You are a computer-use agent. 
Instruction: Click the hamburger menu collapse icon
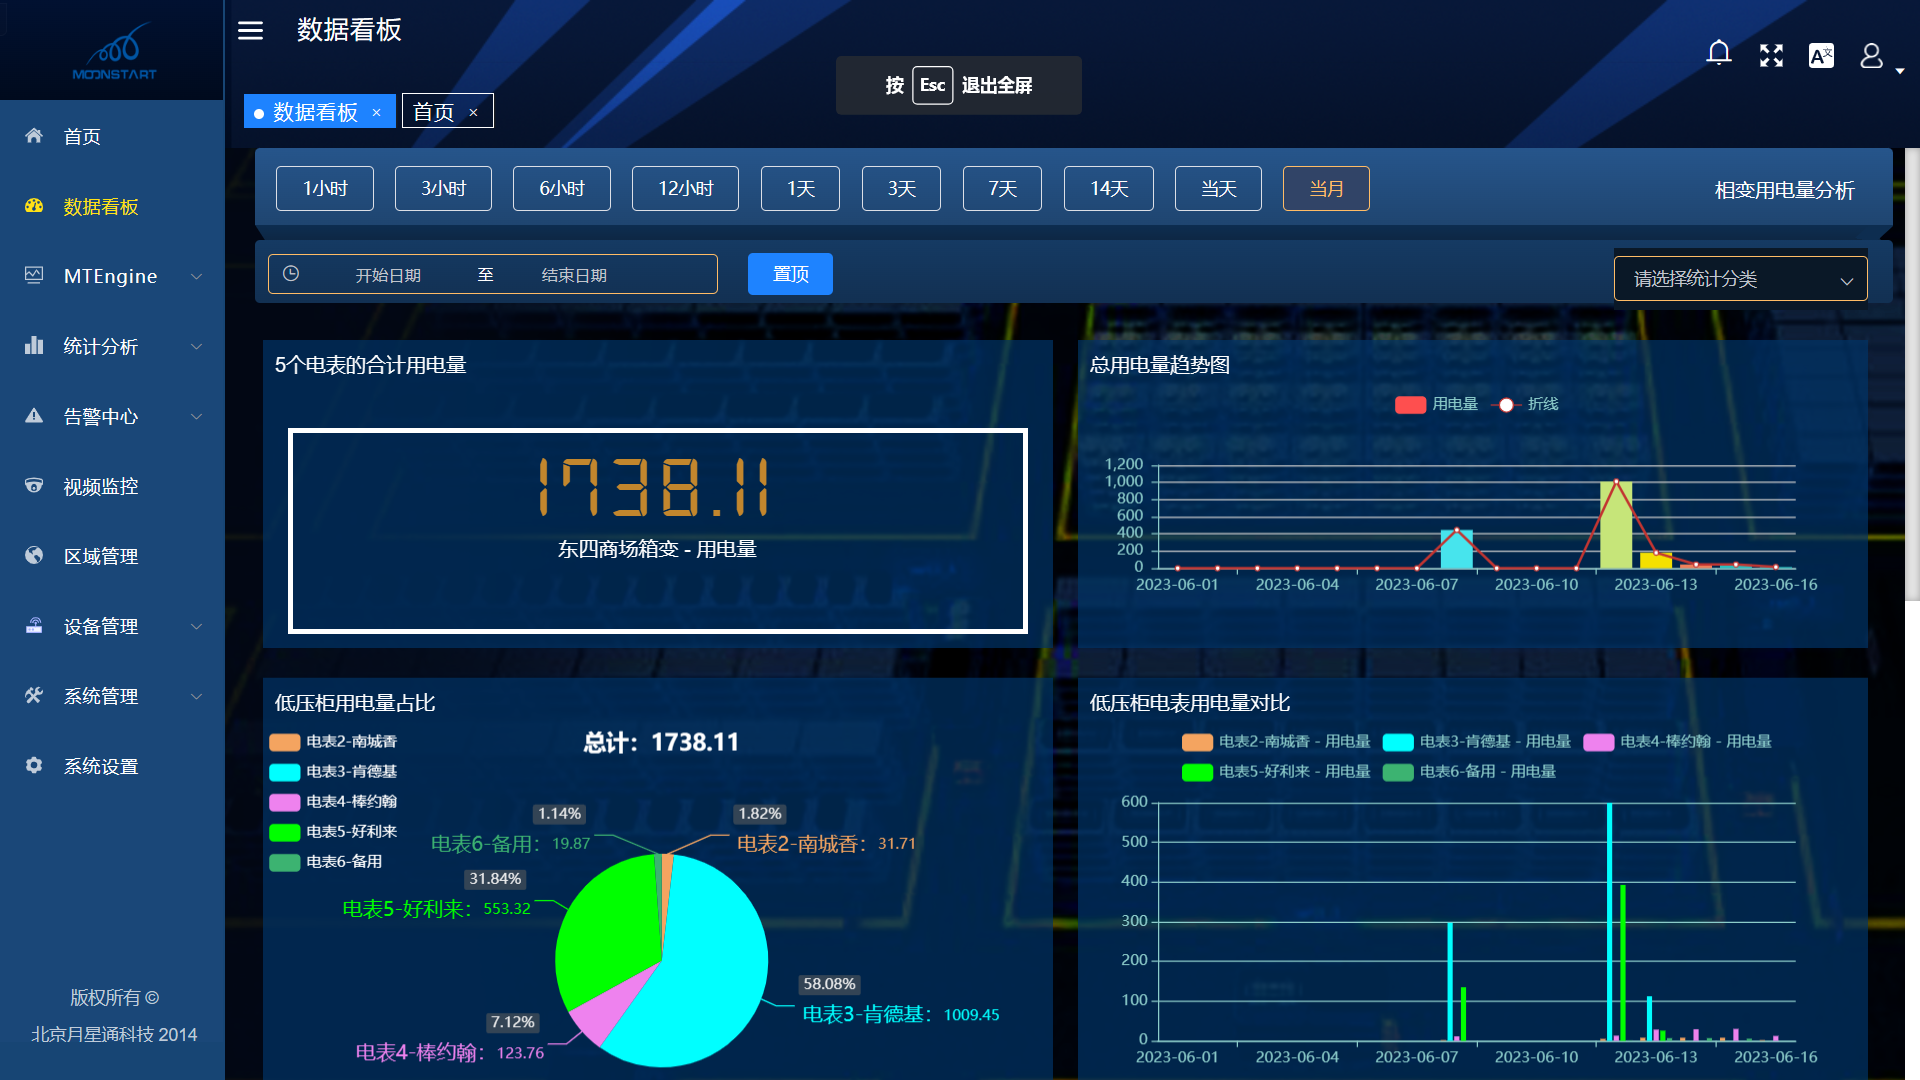[250, 31]
